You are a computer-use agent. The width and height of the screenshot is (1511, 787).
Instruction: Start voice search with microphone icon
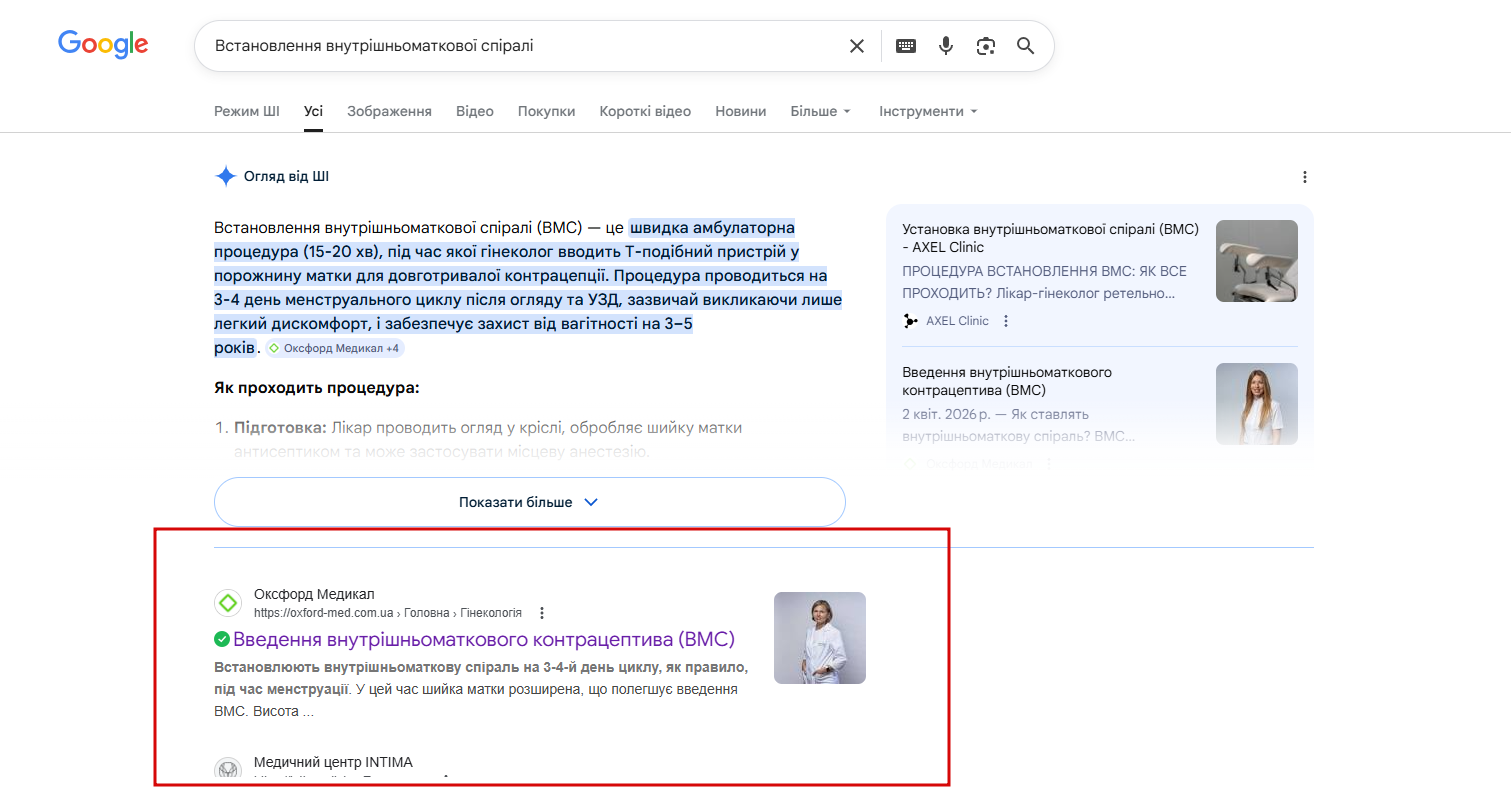pos(946,46)
